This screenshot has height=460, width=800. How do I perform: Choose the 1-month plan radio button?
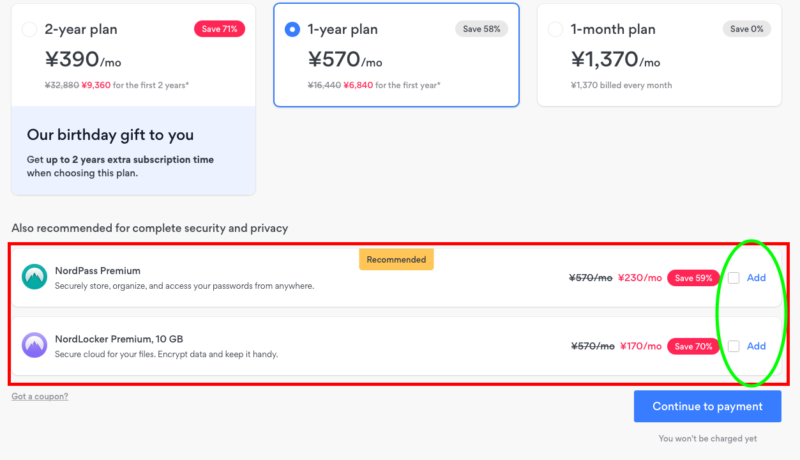[555, 29]
